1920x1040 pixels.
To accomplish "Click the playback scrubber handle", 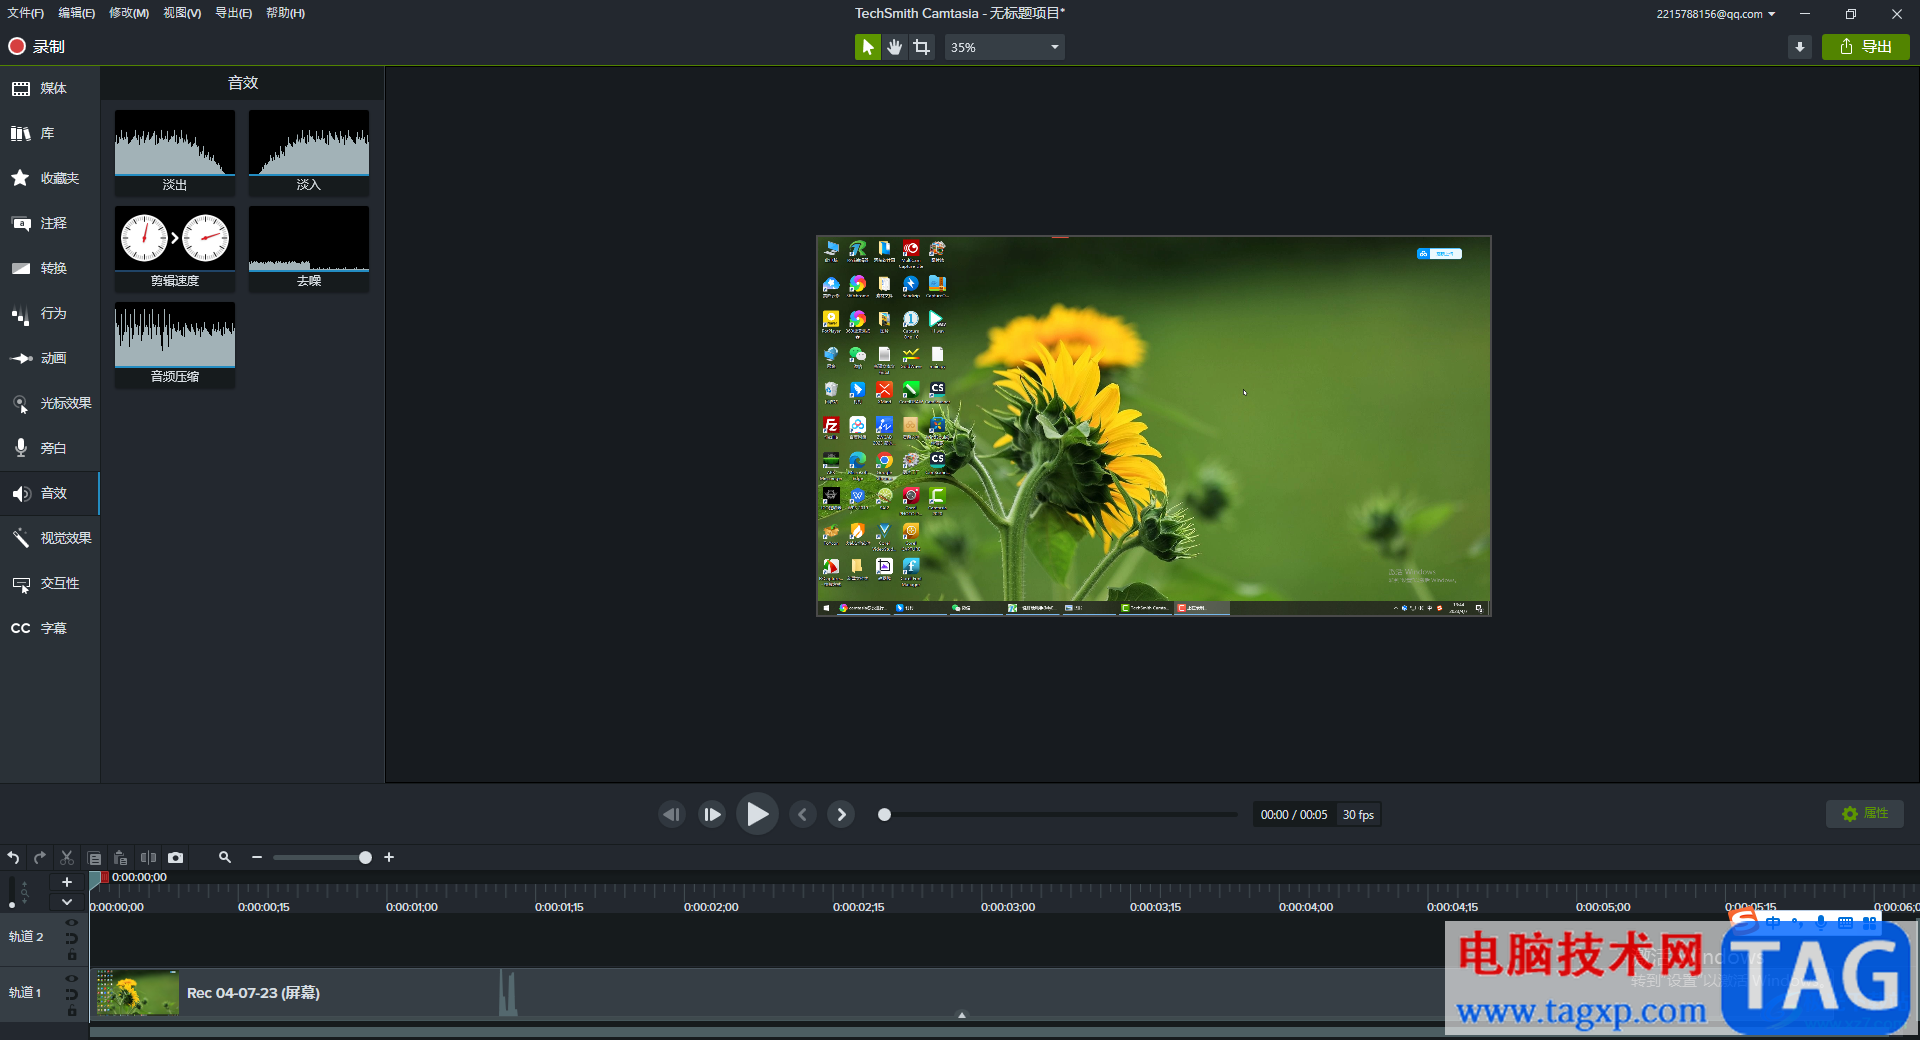I will (884, 814).
